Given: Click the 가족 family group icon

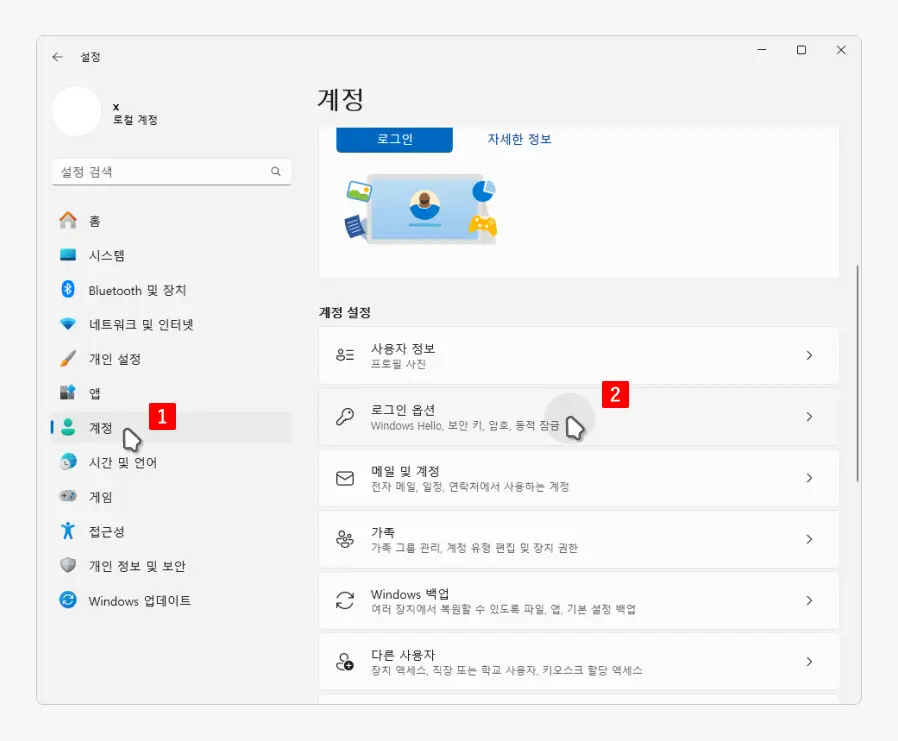Looking at the screenshot, I should tap(345, 539).
